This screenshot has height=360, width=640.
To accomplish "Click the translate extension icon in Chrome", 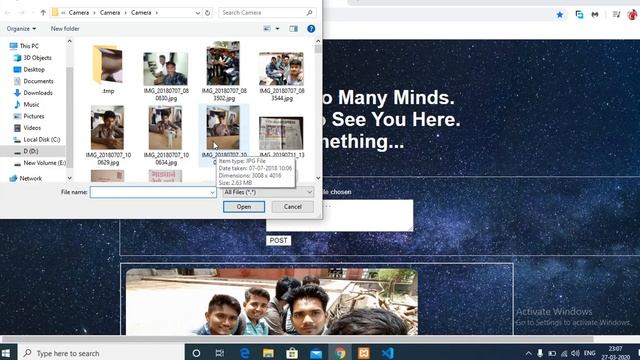I will click(x=579, y=15).
